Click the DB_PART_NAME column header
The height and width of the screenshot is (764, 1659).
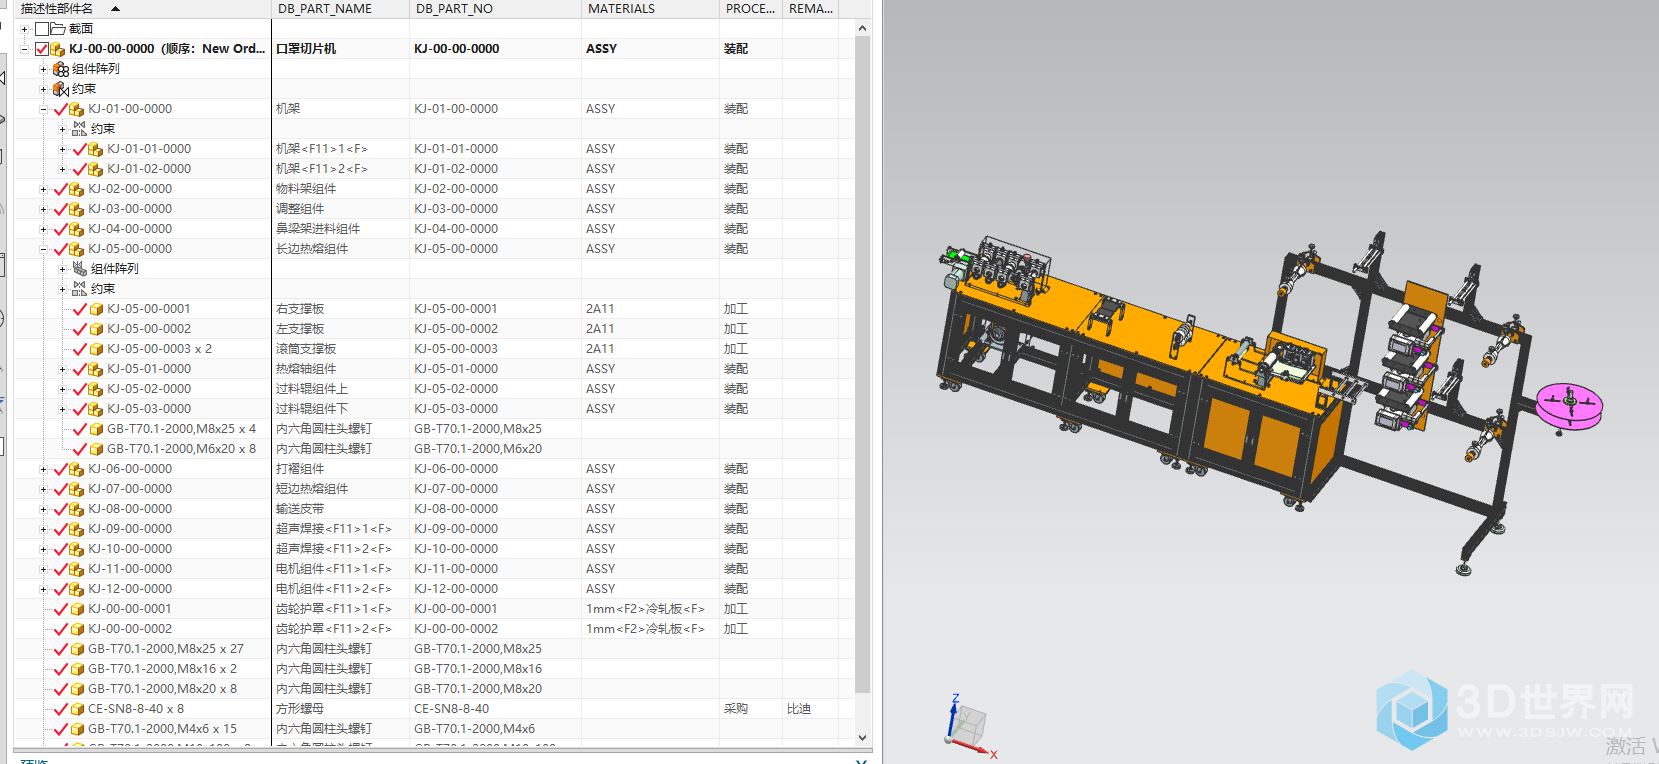coord(341,9)
